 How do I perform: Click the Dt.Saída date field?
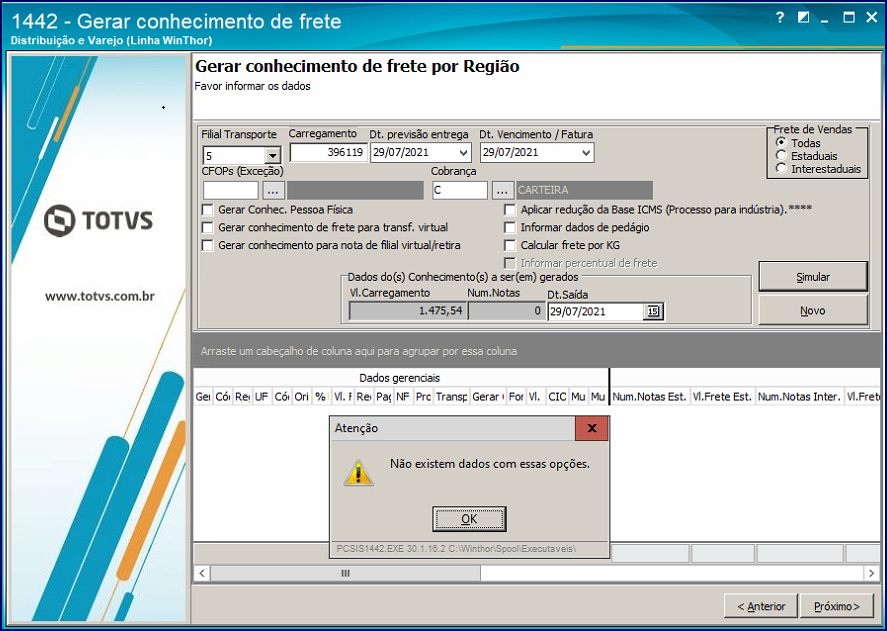pos(595,311)
